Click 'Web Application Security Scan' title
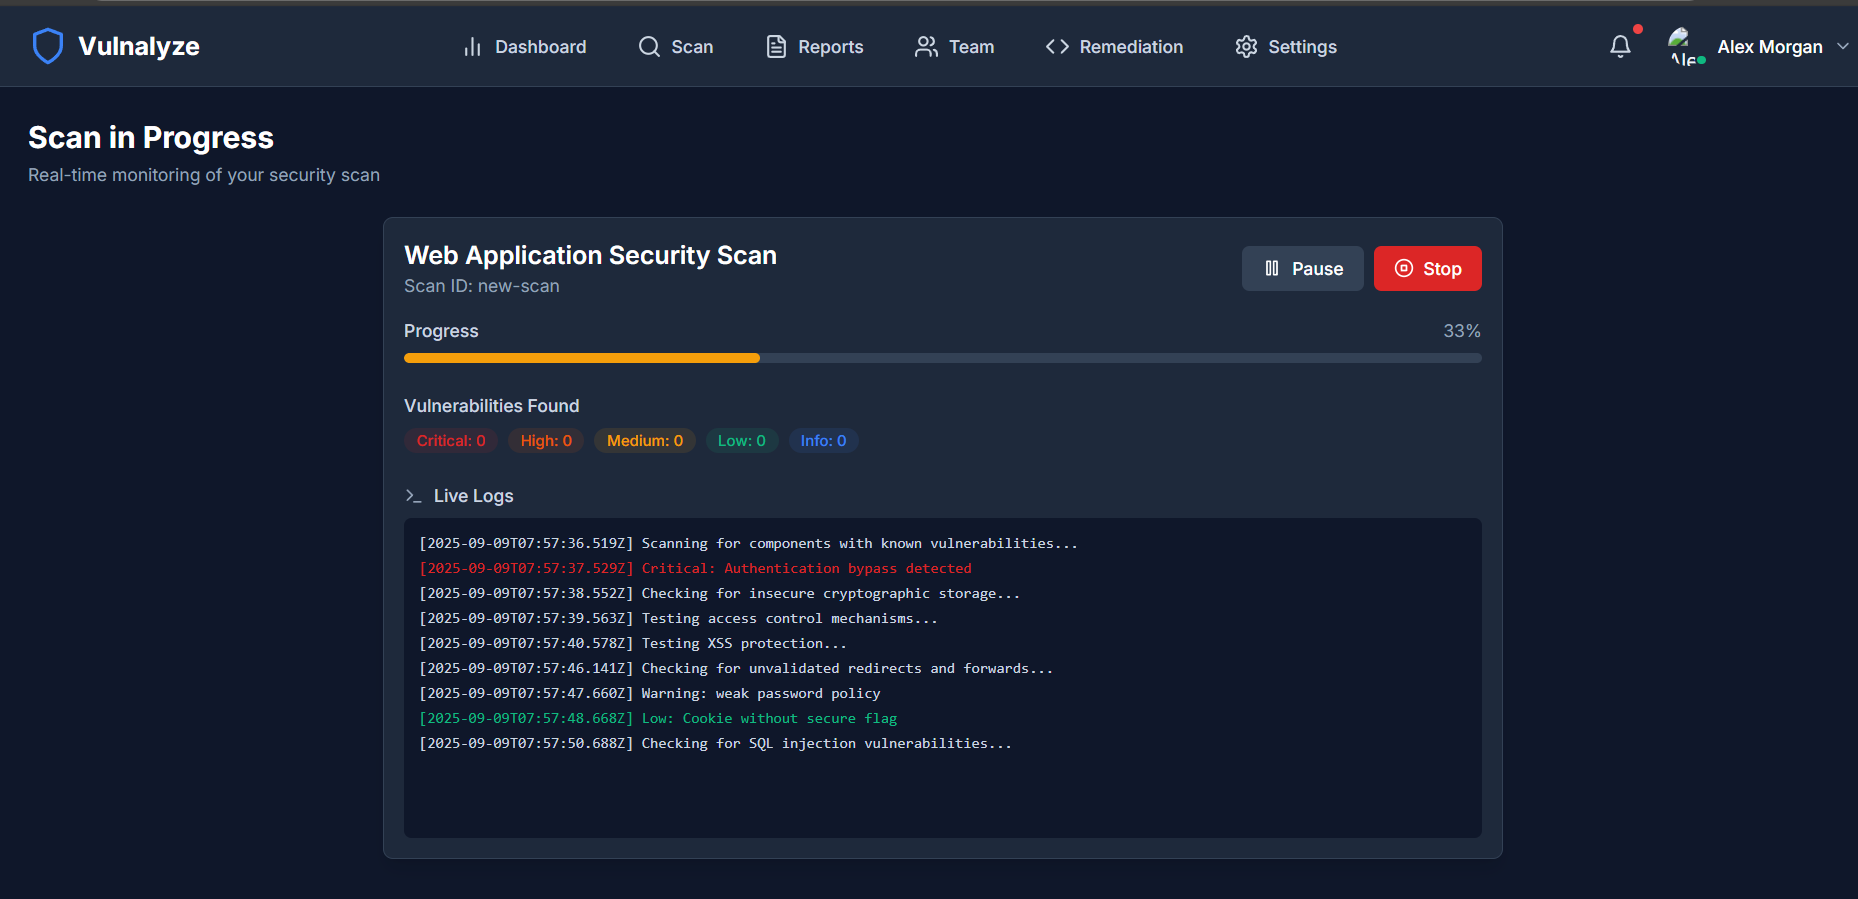The height and width of the screenshot is (899, 1858). [x=590, y=255]
